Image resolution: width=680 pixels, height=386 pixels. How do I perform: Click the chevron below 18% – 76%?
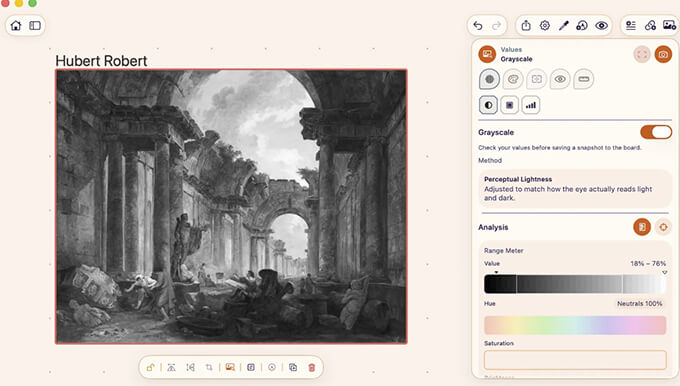pos(664,272)
